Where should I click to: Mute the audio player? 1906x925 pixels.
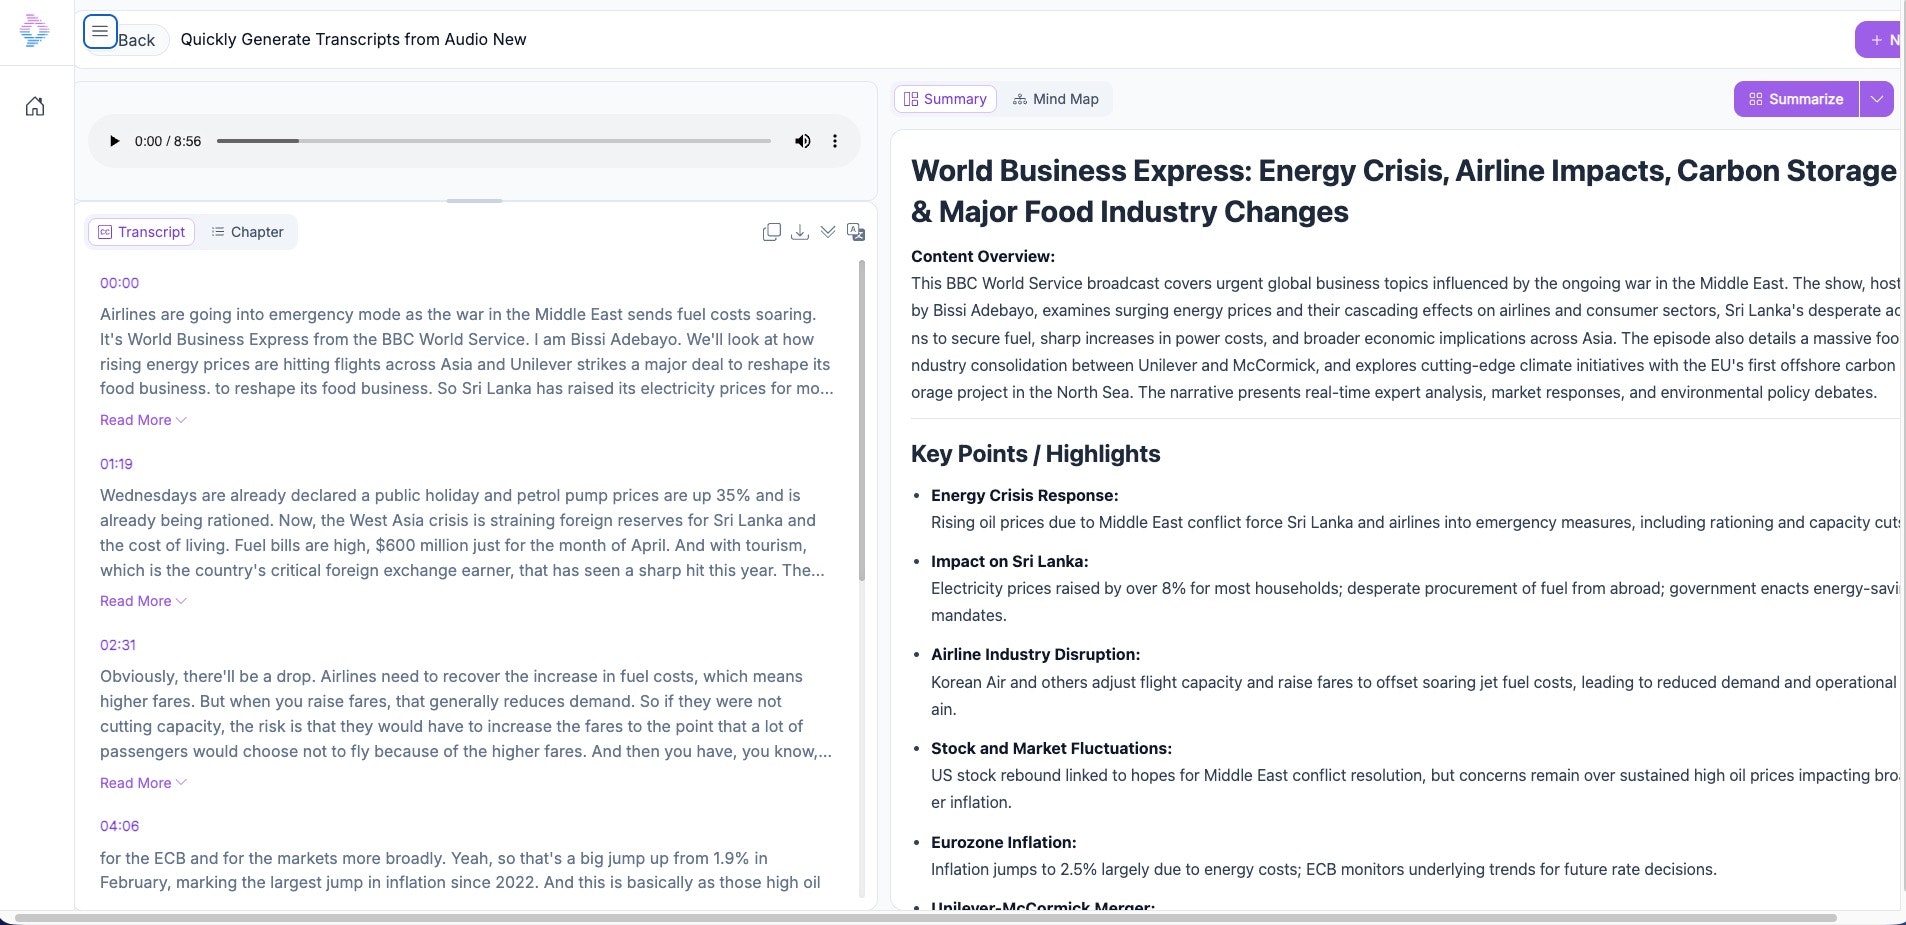[x=802, y=141]
